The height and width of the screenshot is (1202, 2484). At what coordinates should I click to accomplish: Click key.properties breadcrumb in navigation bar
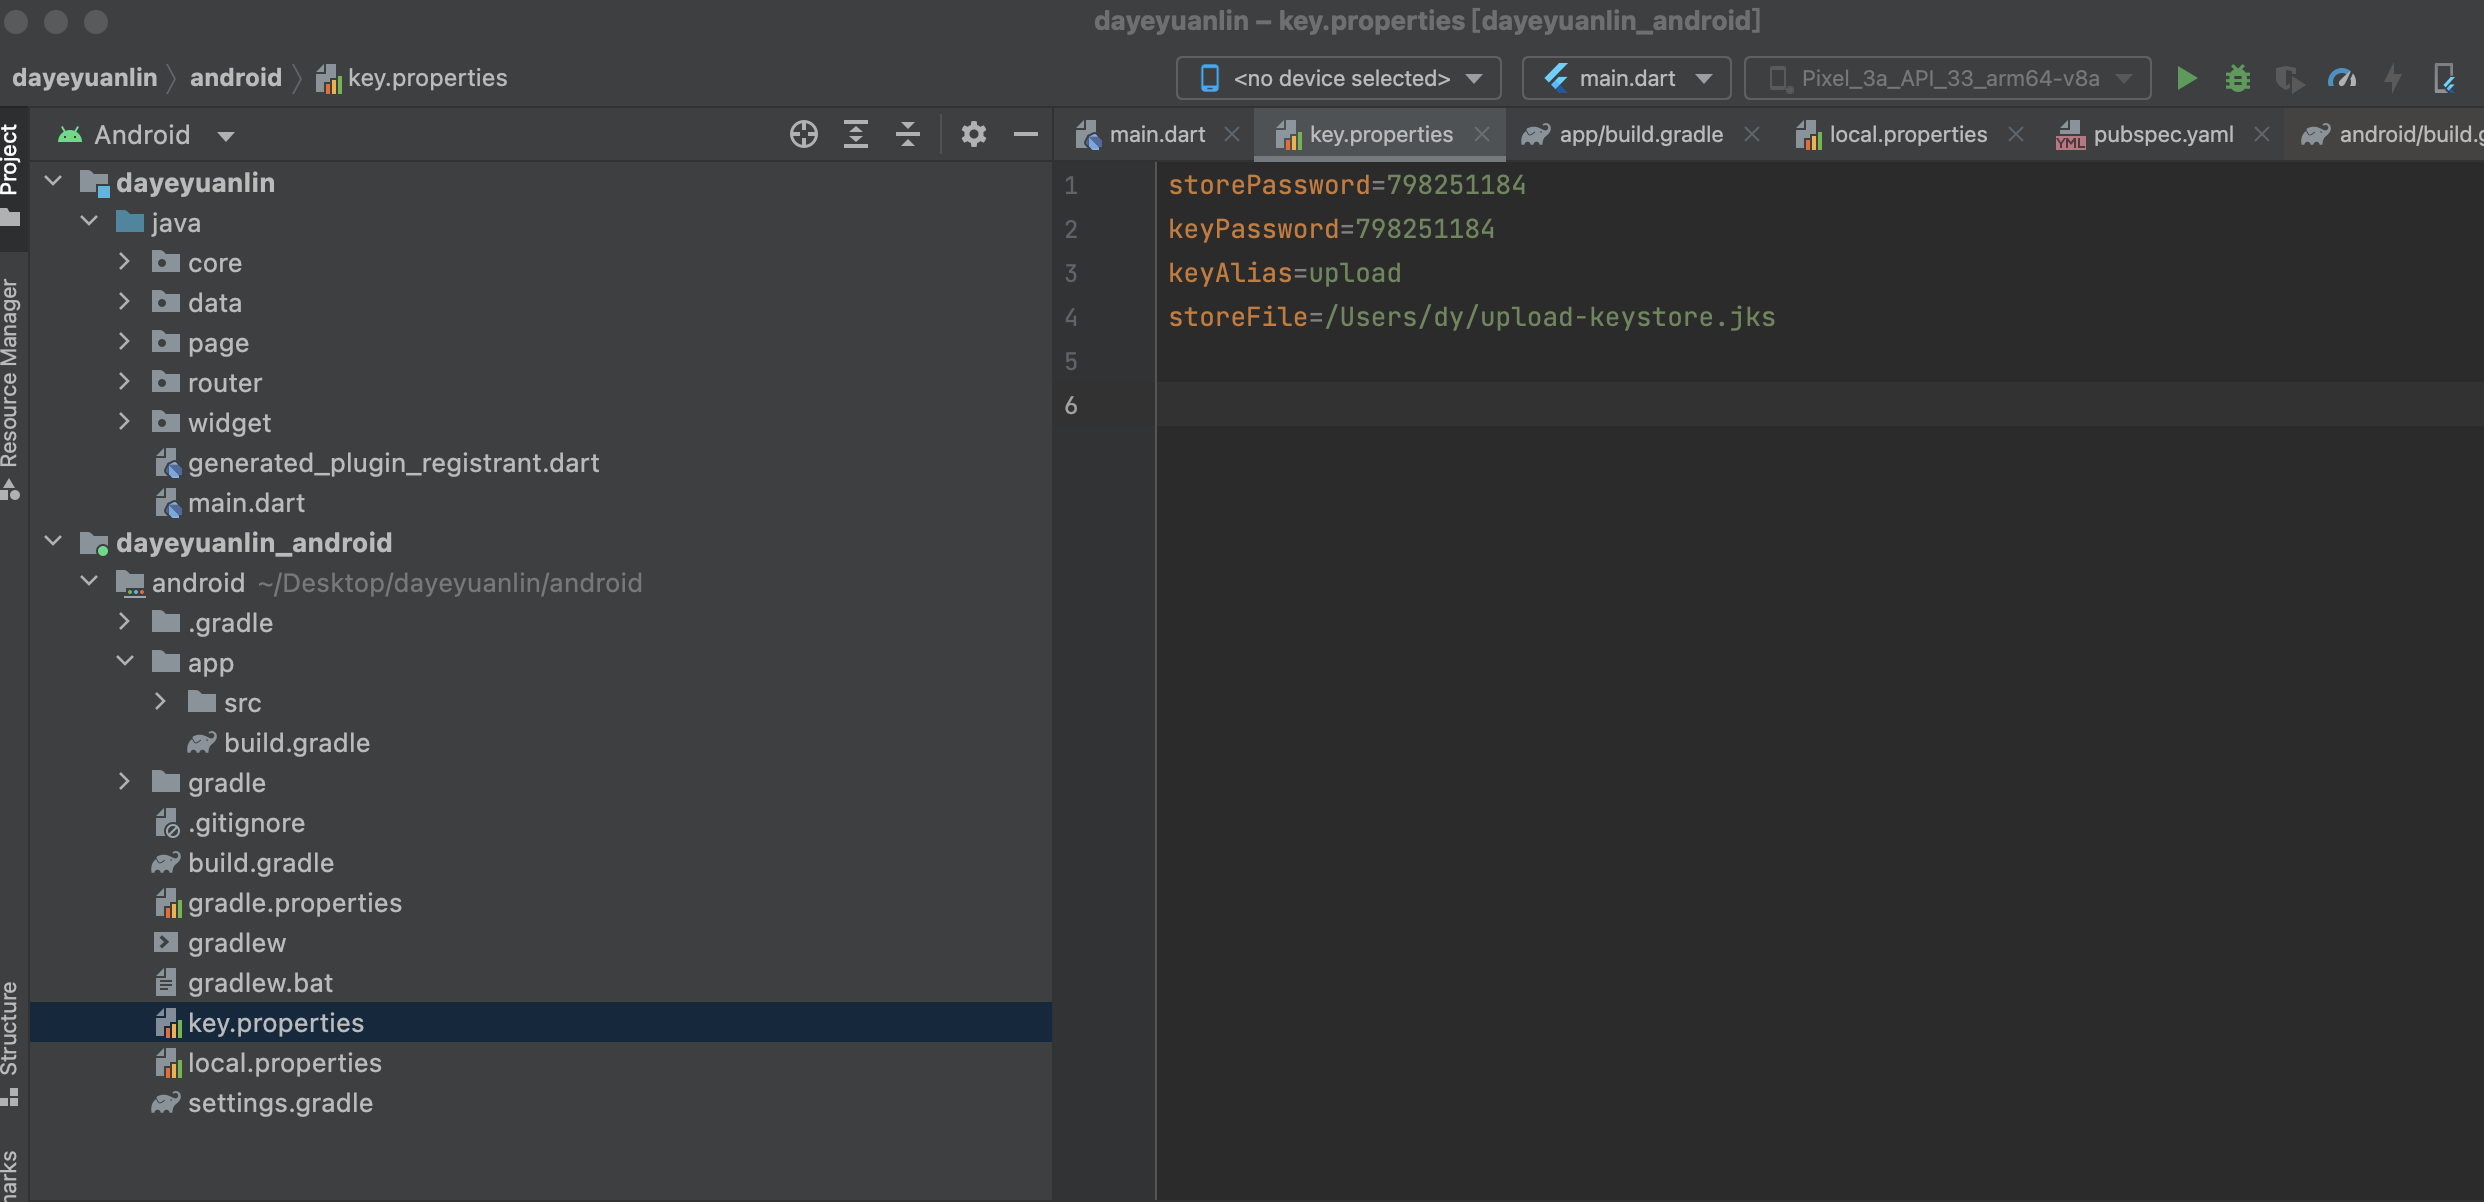point(412,78)
